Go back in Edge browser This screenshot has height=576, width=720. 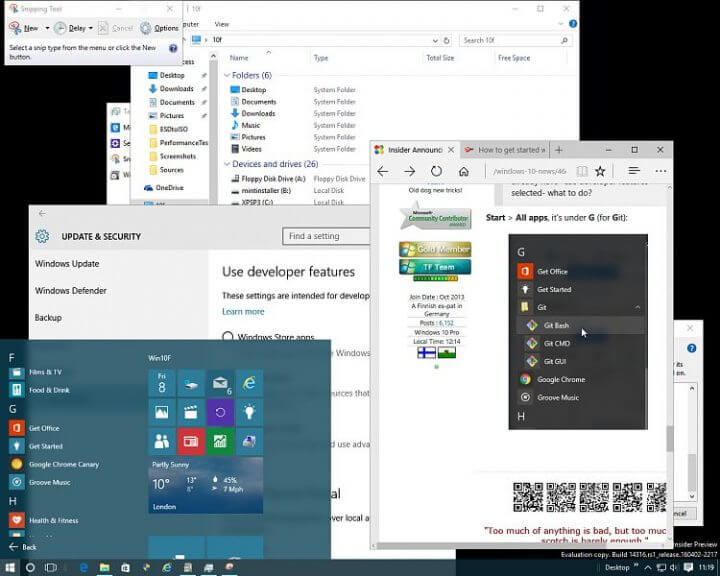(382, 171)
